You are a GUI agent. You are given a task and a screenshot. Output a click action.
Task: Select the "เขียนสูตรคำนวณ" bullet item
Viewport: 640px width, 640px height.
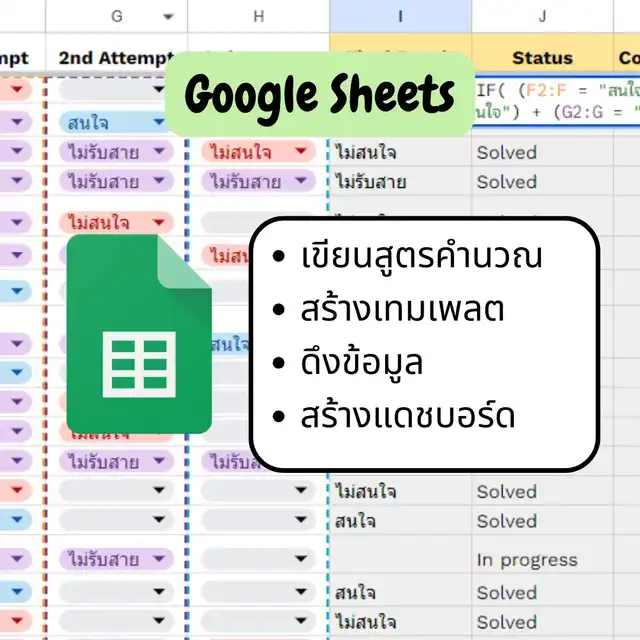point(421,256)
